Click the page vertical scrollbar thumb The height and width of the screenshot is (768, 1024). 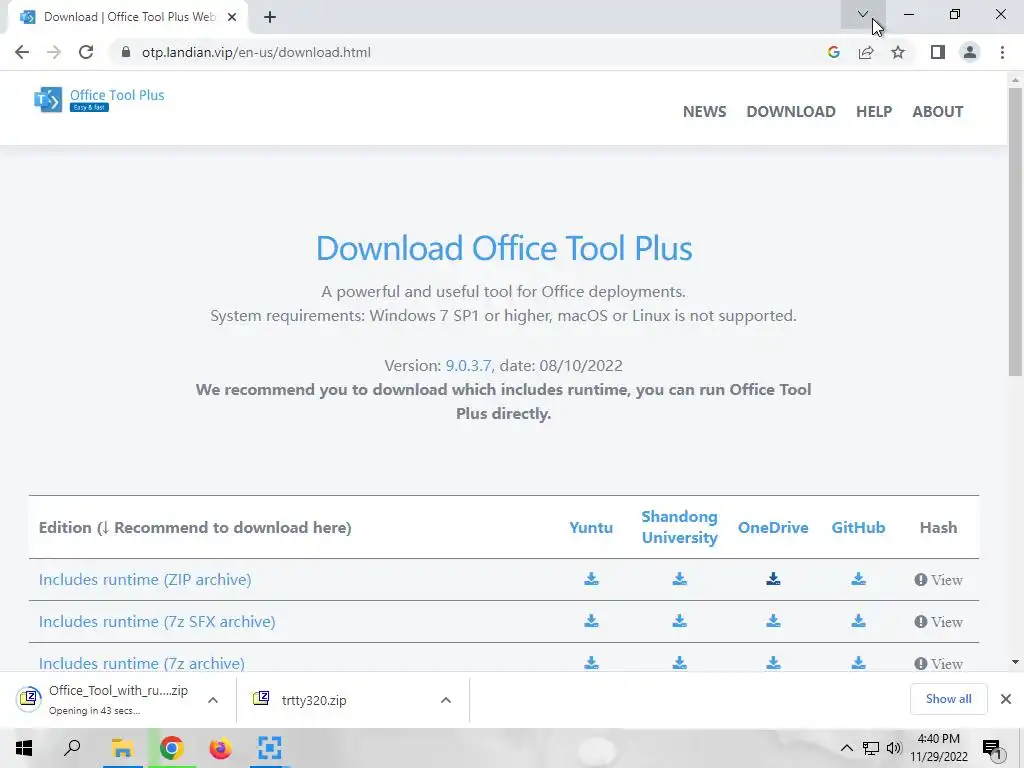click(x=1015, y=232)
